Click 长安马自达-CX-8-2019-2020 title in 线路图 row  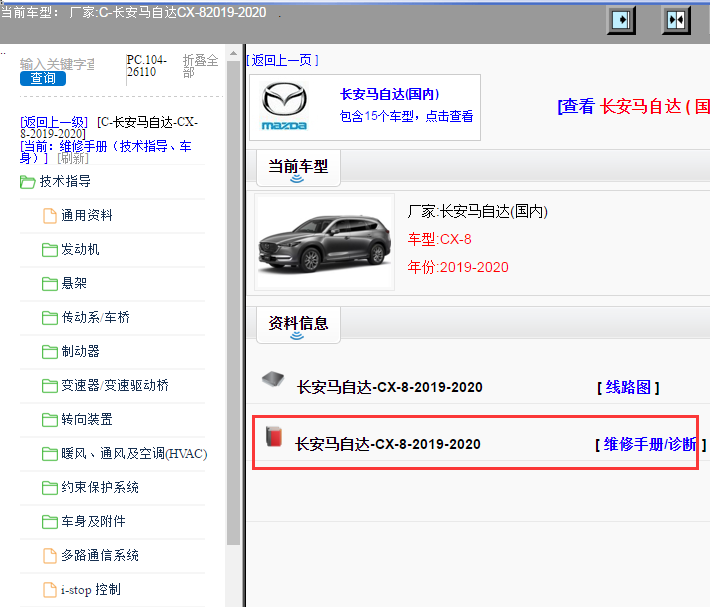tap(390, 387)
